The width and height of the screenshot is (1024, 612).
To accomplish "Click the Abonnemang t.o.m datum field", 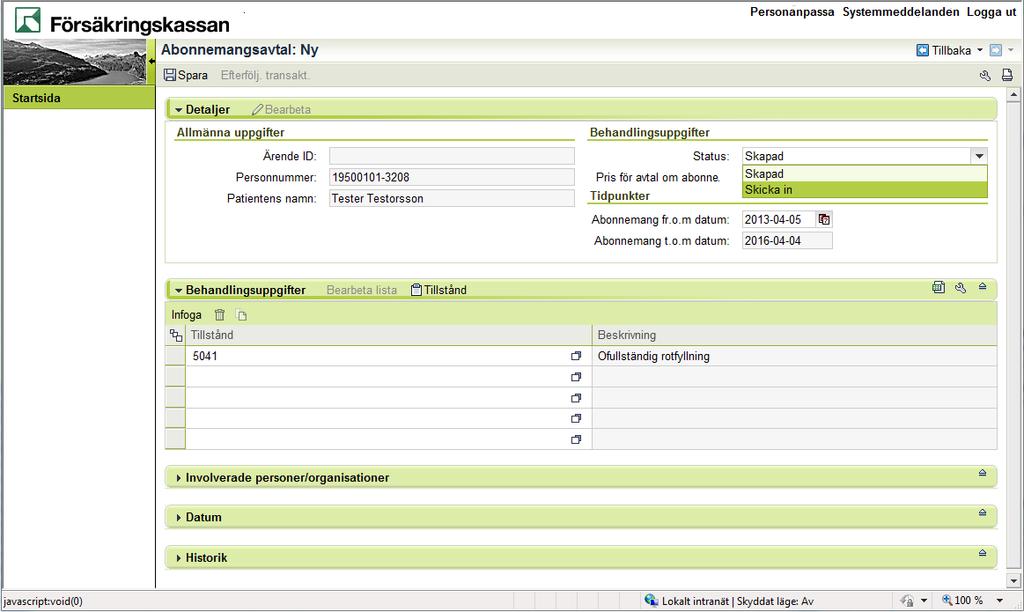I will click(x=787, y=241).
